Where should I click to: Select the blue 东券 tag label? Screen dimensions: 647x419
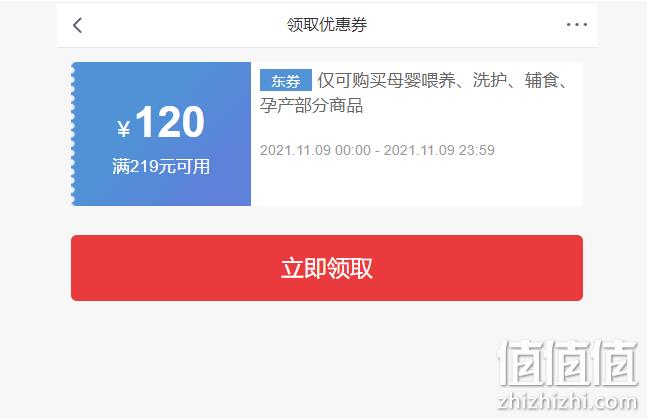pyautogui.click(x=286, y=80)
